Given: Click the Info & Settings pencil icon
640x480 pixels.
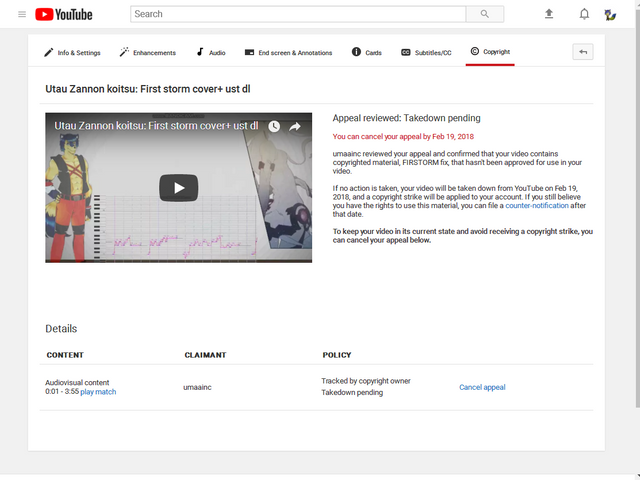Looking at the screenshot, I should pos(49,52).
